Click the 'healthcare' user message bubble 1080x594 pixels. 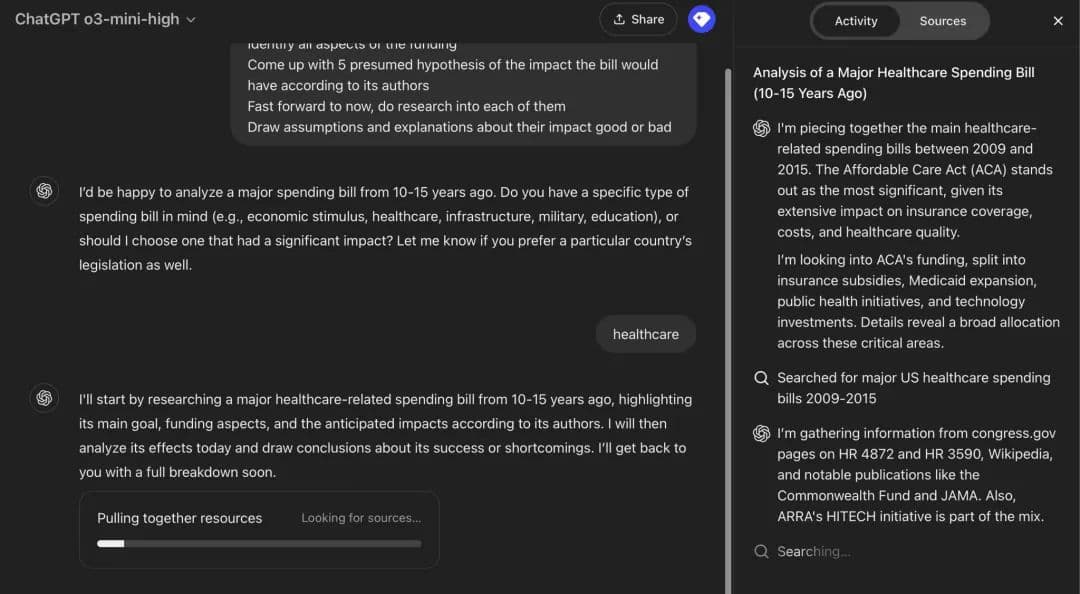(x=645, y=334)
